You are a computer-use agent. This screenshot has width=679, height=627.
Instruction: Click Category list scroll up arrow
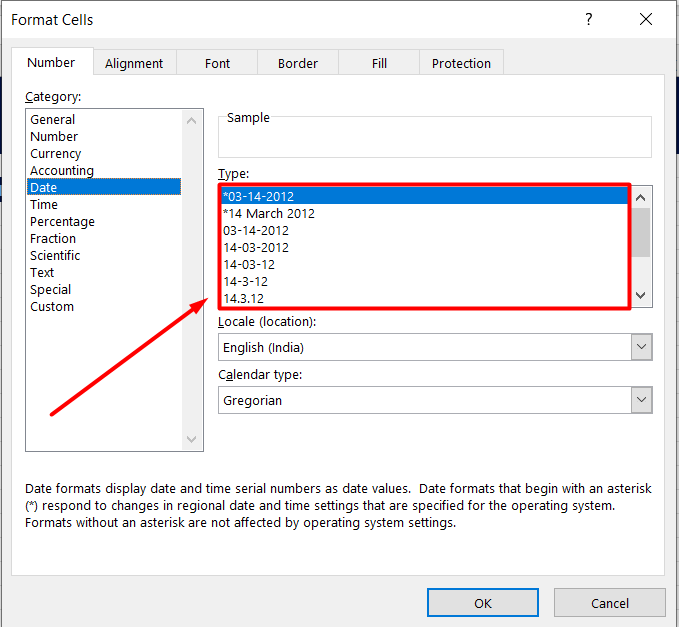[x=191, y=120]
